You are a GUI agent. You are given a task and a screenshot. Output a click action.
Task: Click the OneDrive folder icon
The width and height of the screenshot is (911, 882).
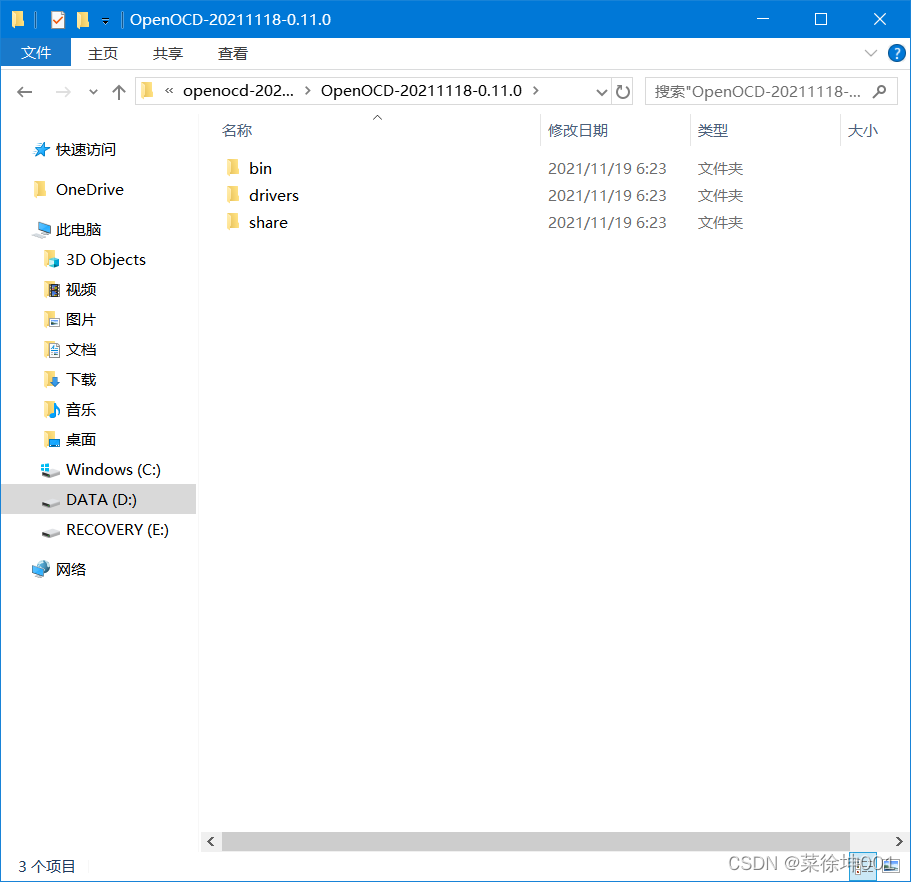point(40,189)
